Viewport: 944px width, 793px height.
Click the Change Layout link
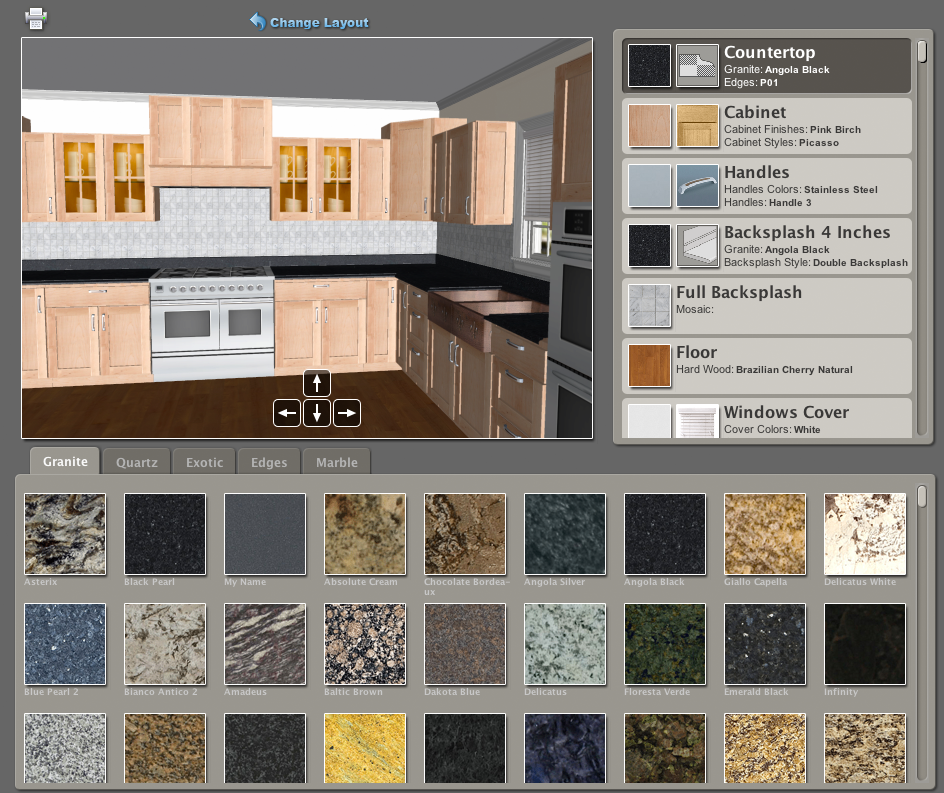[309, 22]
